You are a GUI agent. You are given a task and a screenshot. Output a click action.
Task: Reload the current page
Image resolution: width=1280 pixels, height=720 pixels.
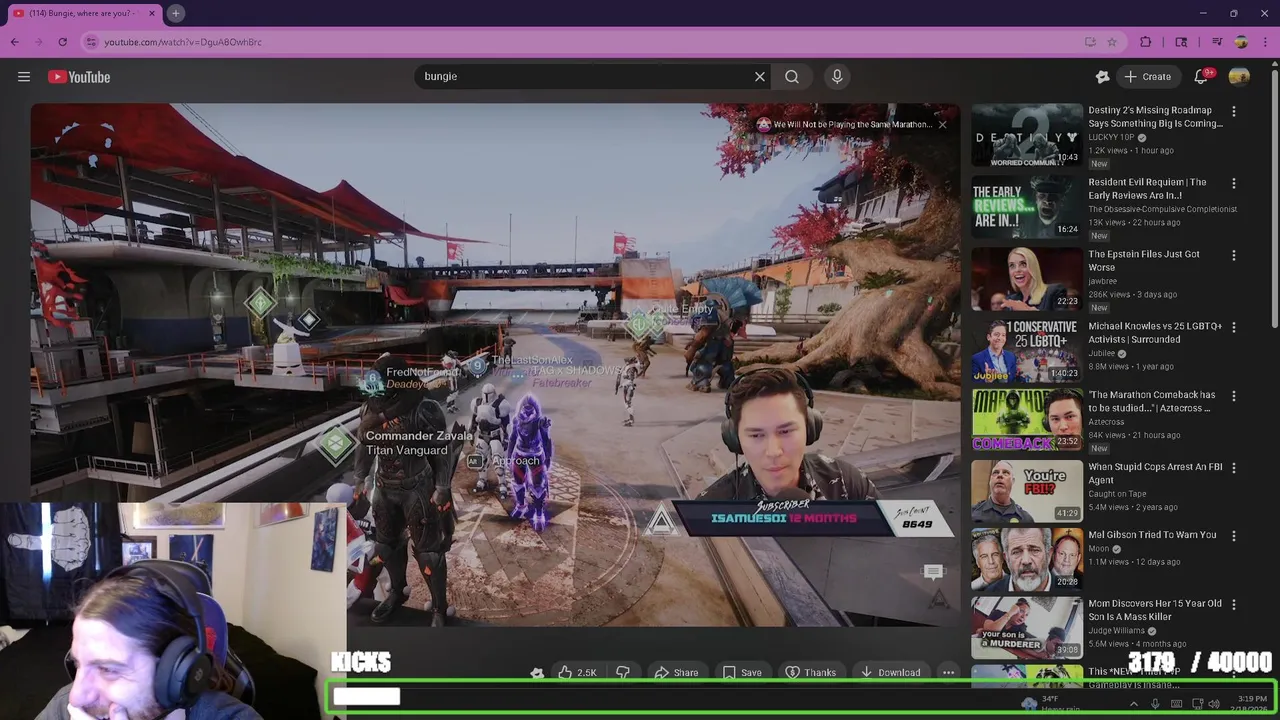pos(63,42)
